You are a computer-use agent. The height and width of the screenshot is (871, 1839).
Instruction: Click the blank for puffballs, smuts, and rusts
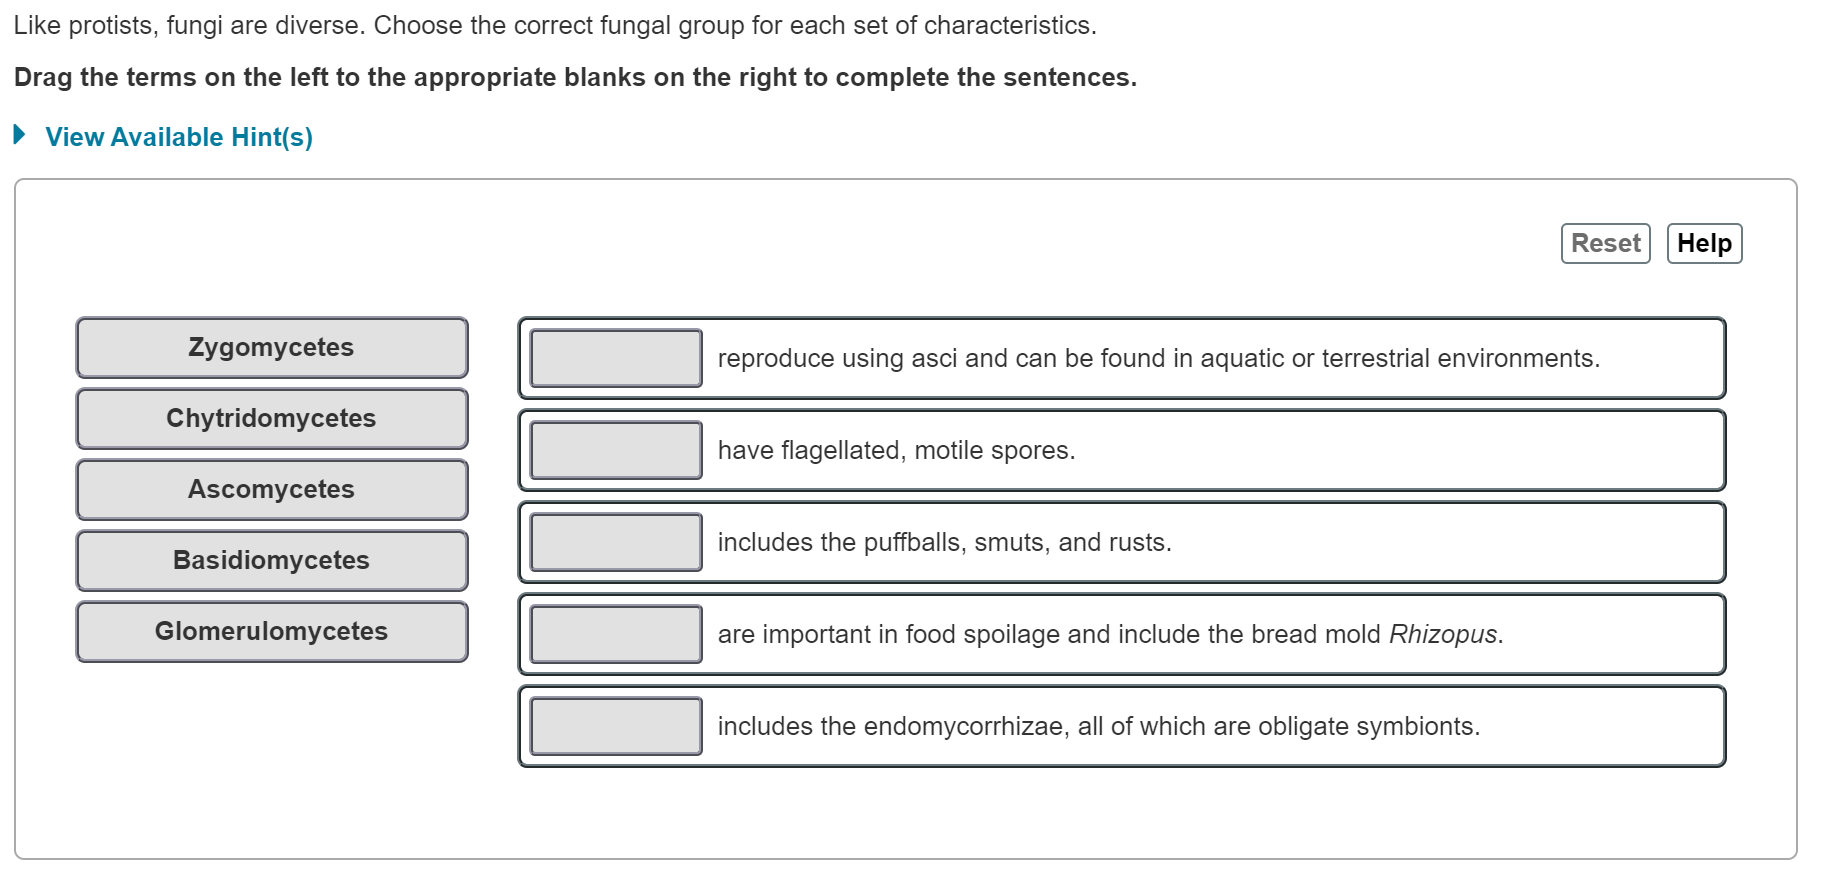(614, 542)
